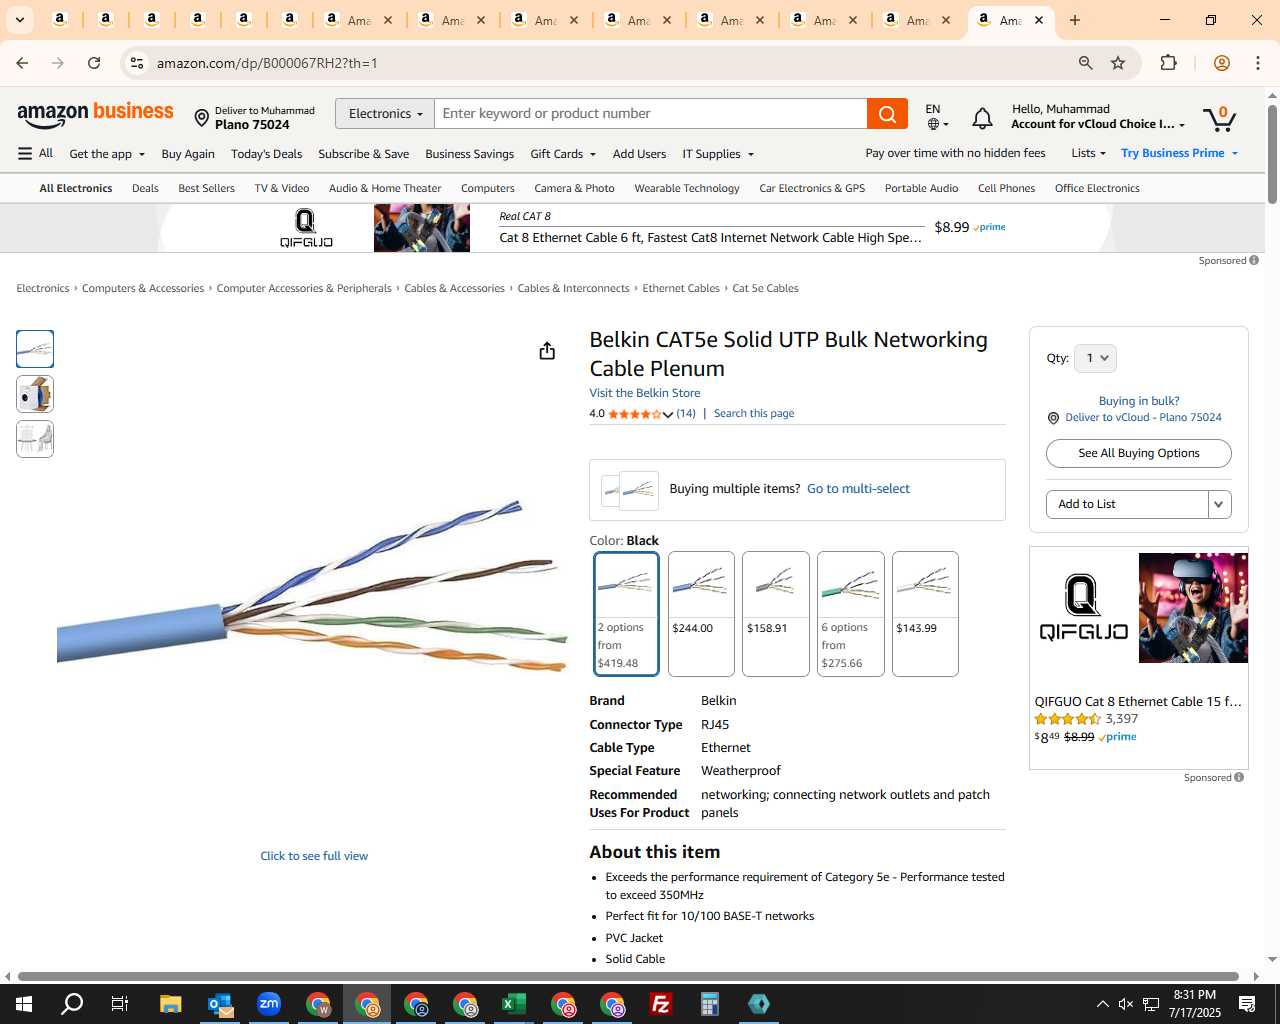Viewport: 1280px width, 1024px height.
Task: Expand the Gift Cards dropdown
Action: [x=563, y=154]
